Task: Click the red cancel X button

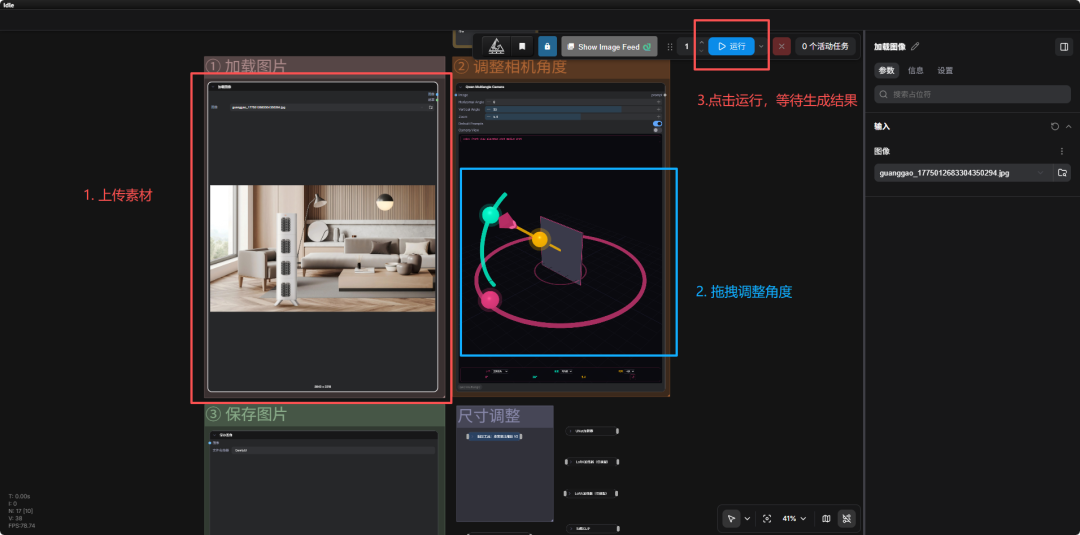Action: 781,46
